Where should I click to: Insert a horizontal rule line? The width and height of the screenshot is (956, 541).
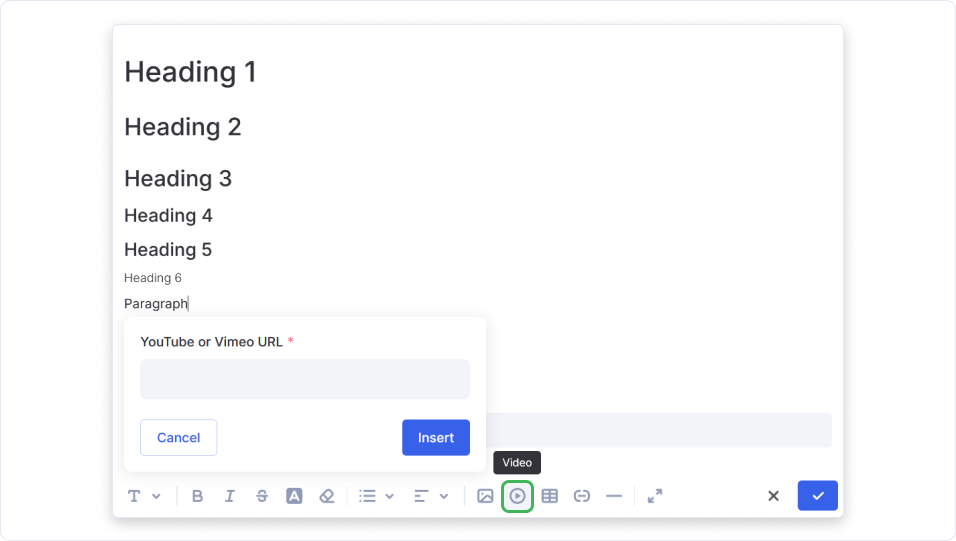coord(614,496)
